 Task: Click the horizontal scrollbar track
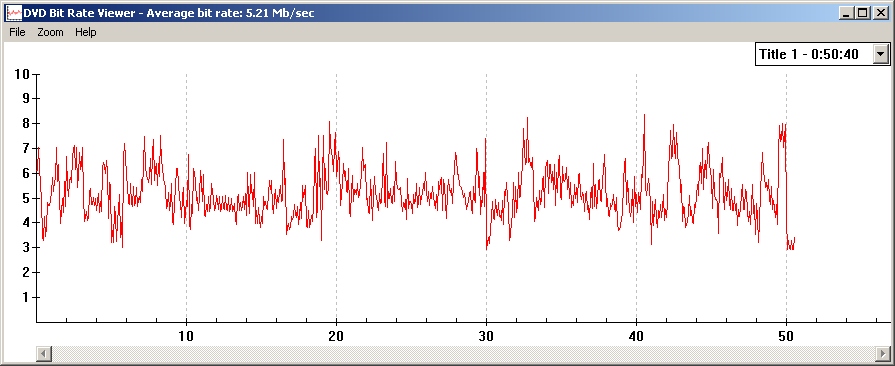click(463, 353)
